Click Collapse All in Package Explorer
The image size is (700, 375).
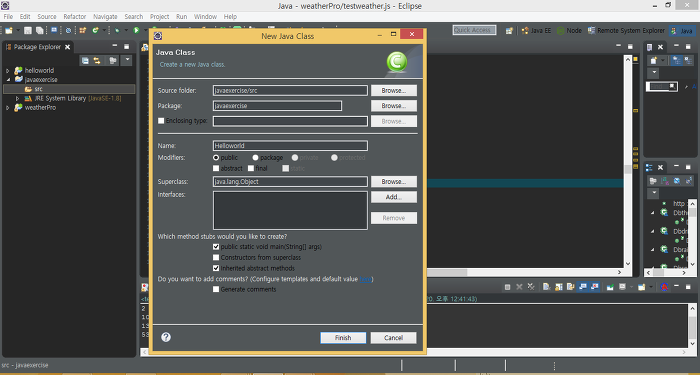pyautogui.click(x=85, y=61)
